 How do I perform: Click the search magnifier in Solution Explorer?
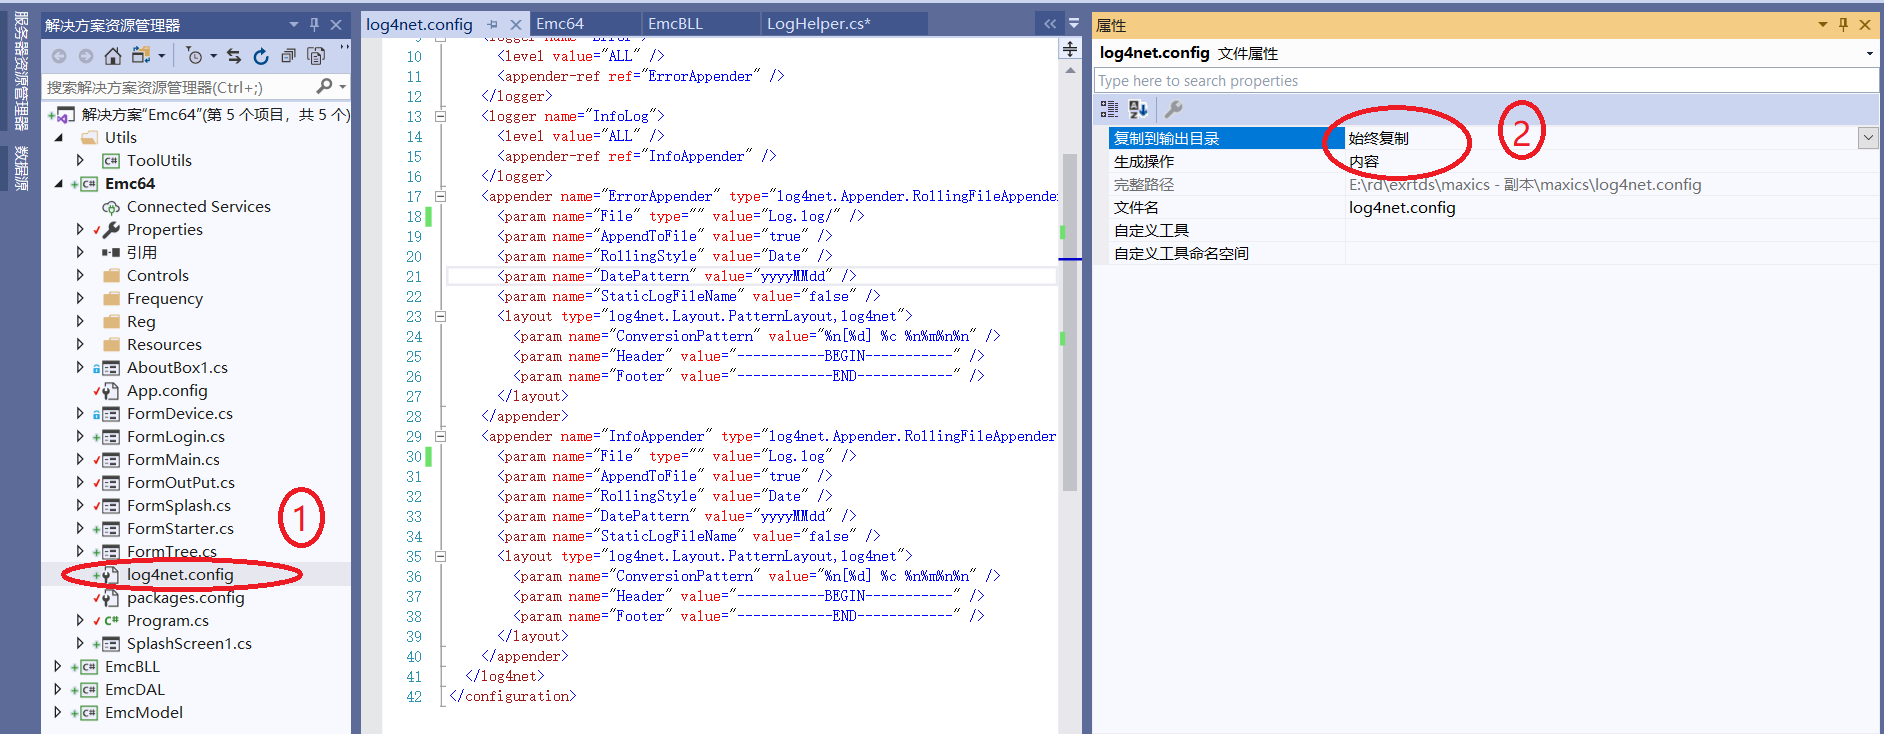pos(324,87)
